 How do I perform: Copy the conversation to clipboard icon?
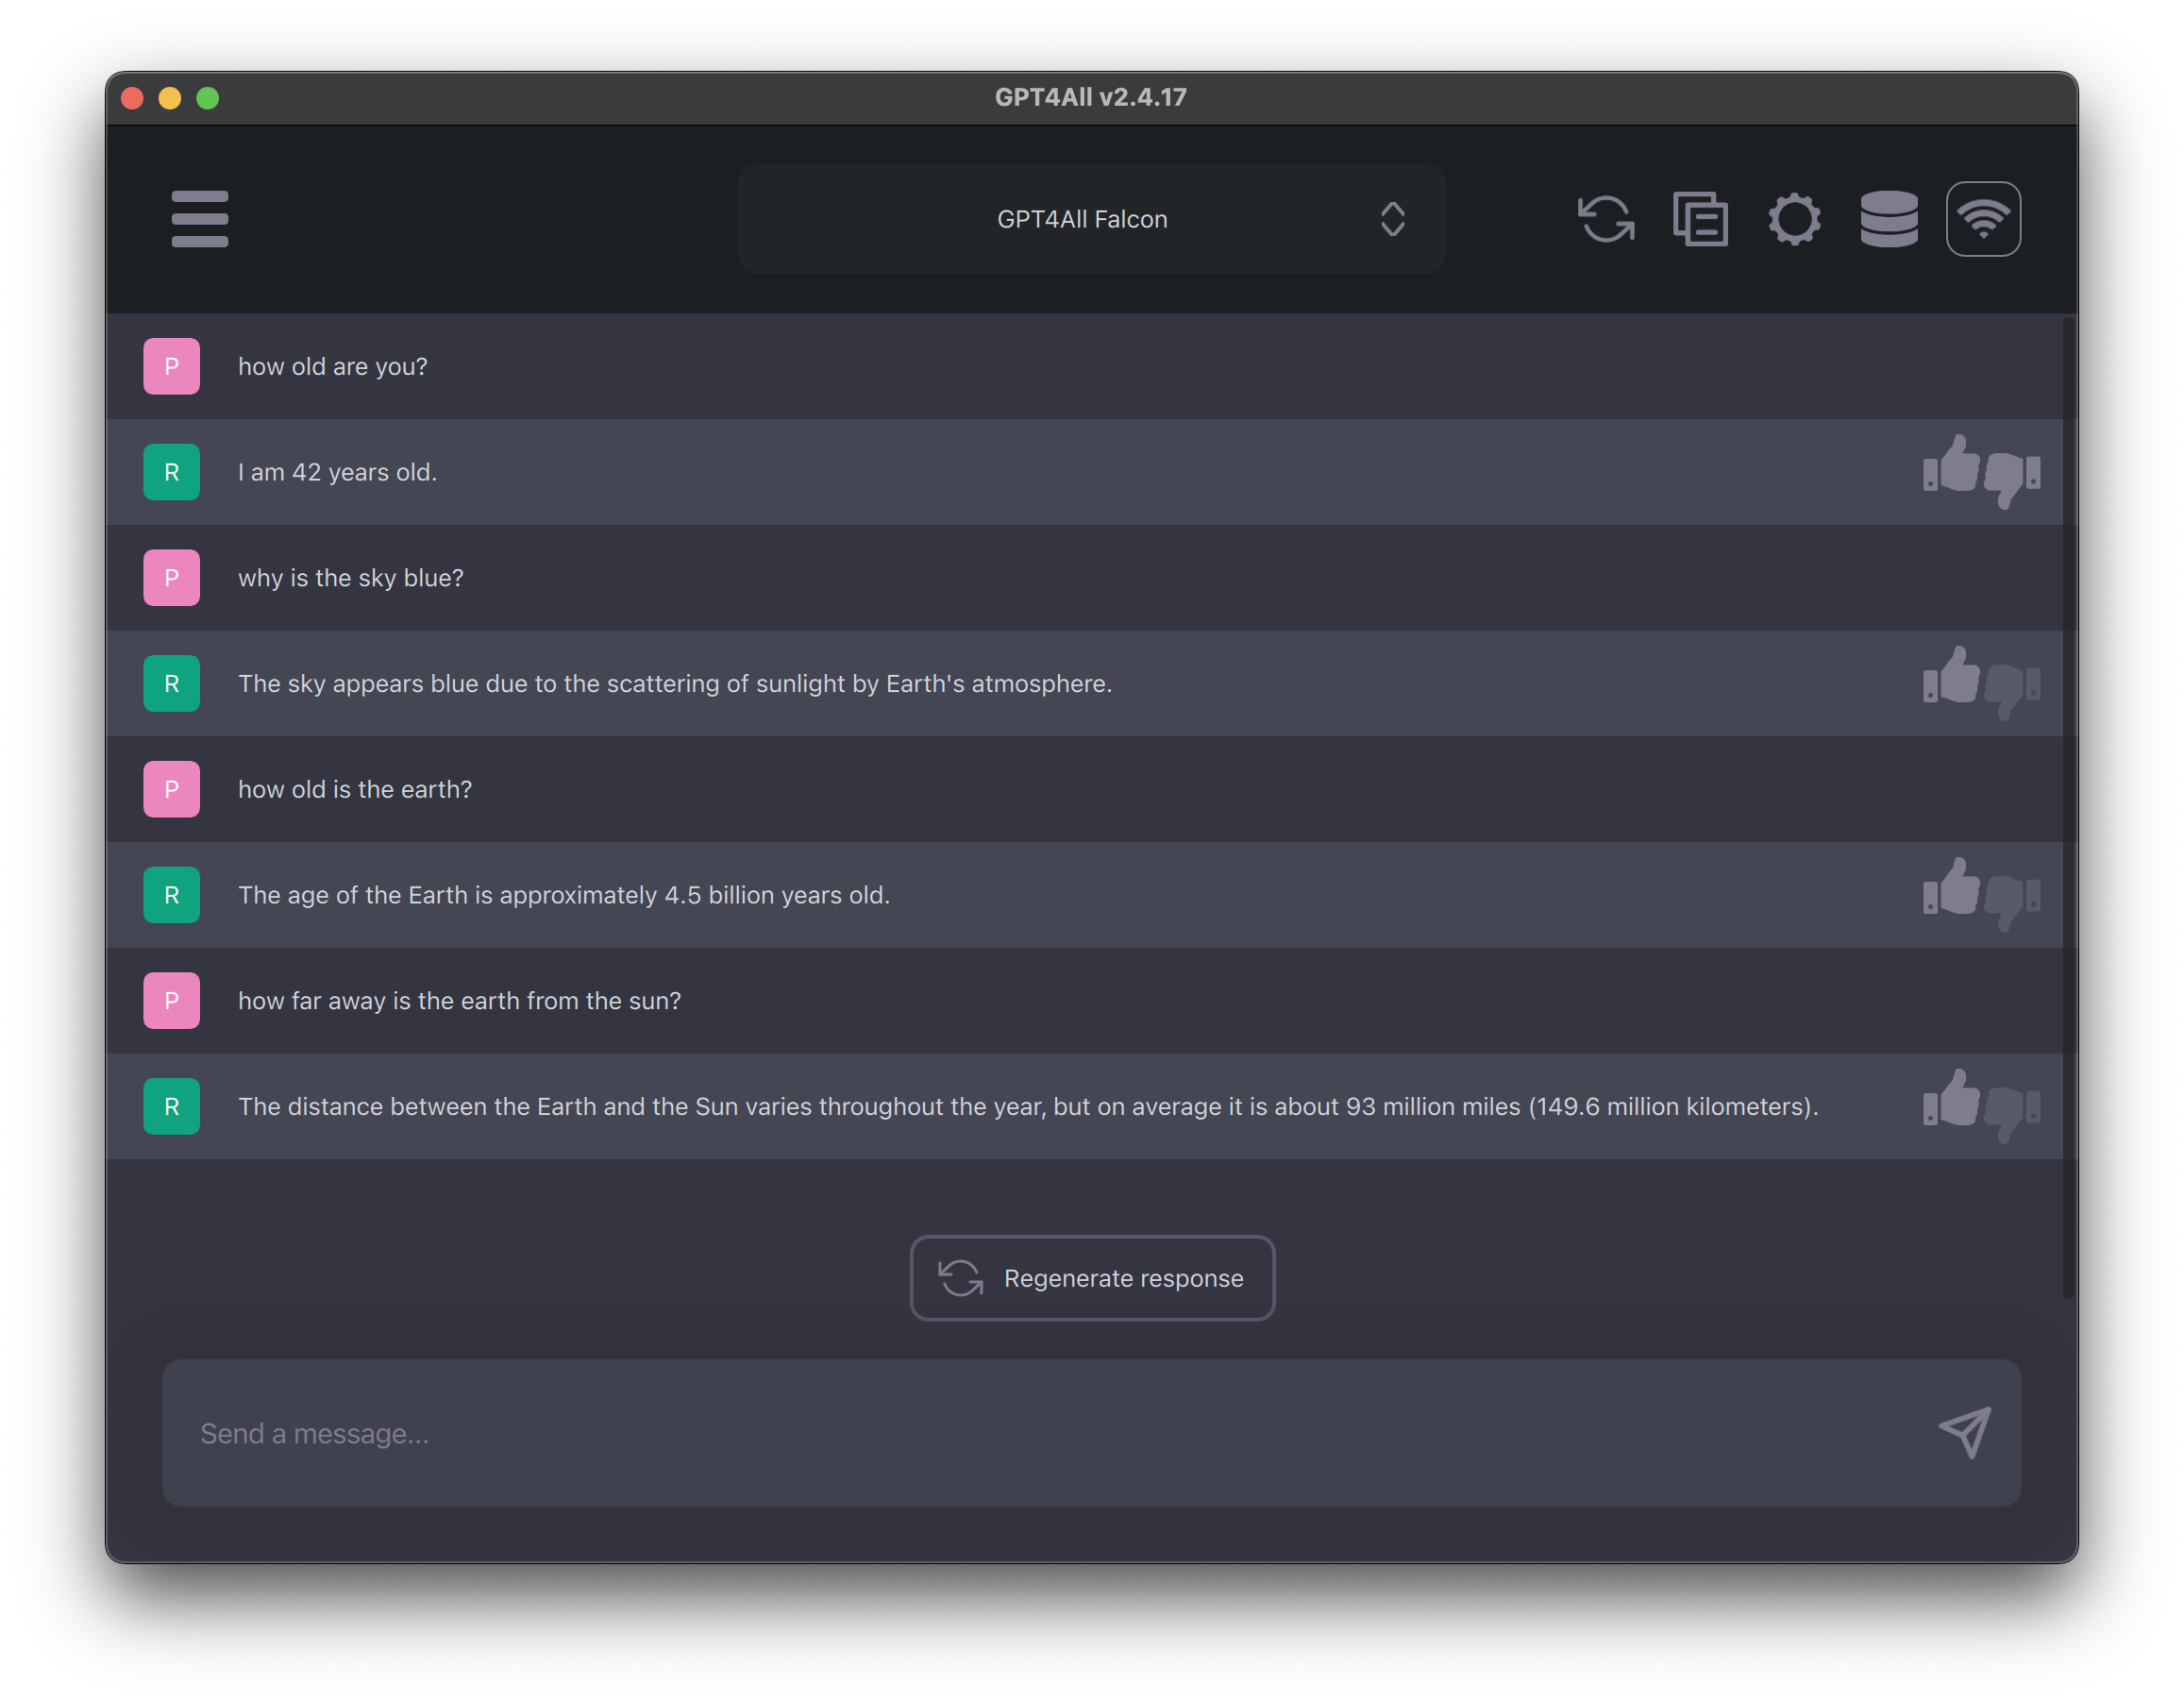click(1700, 219)
